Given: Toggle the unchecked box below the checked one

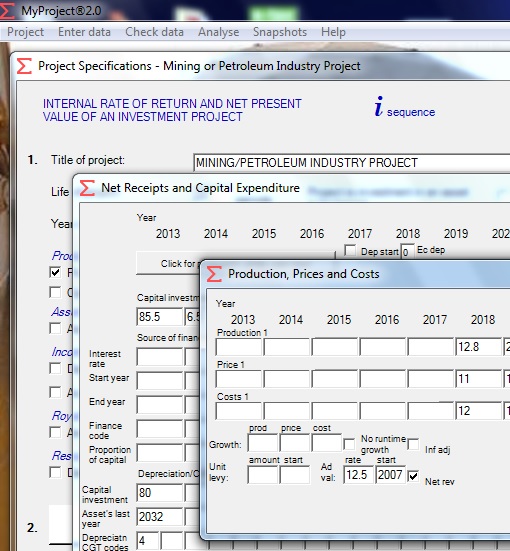Looking at the screenshot, I should (55, 292).
